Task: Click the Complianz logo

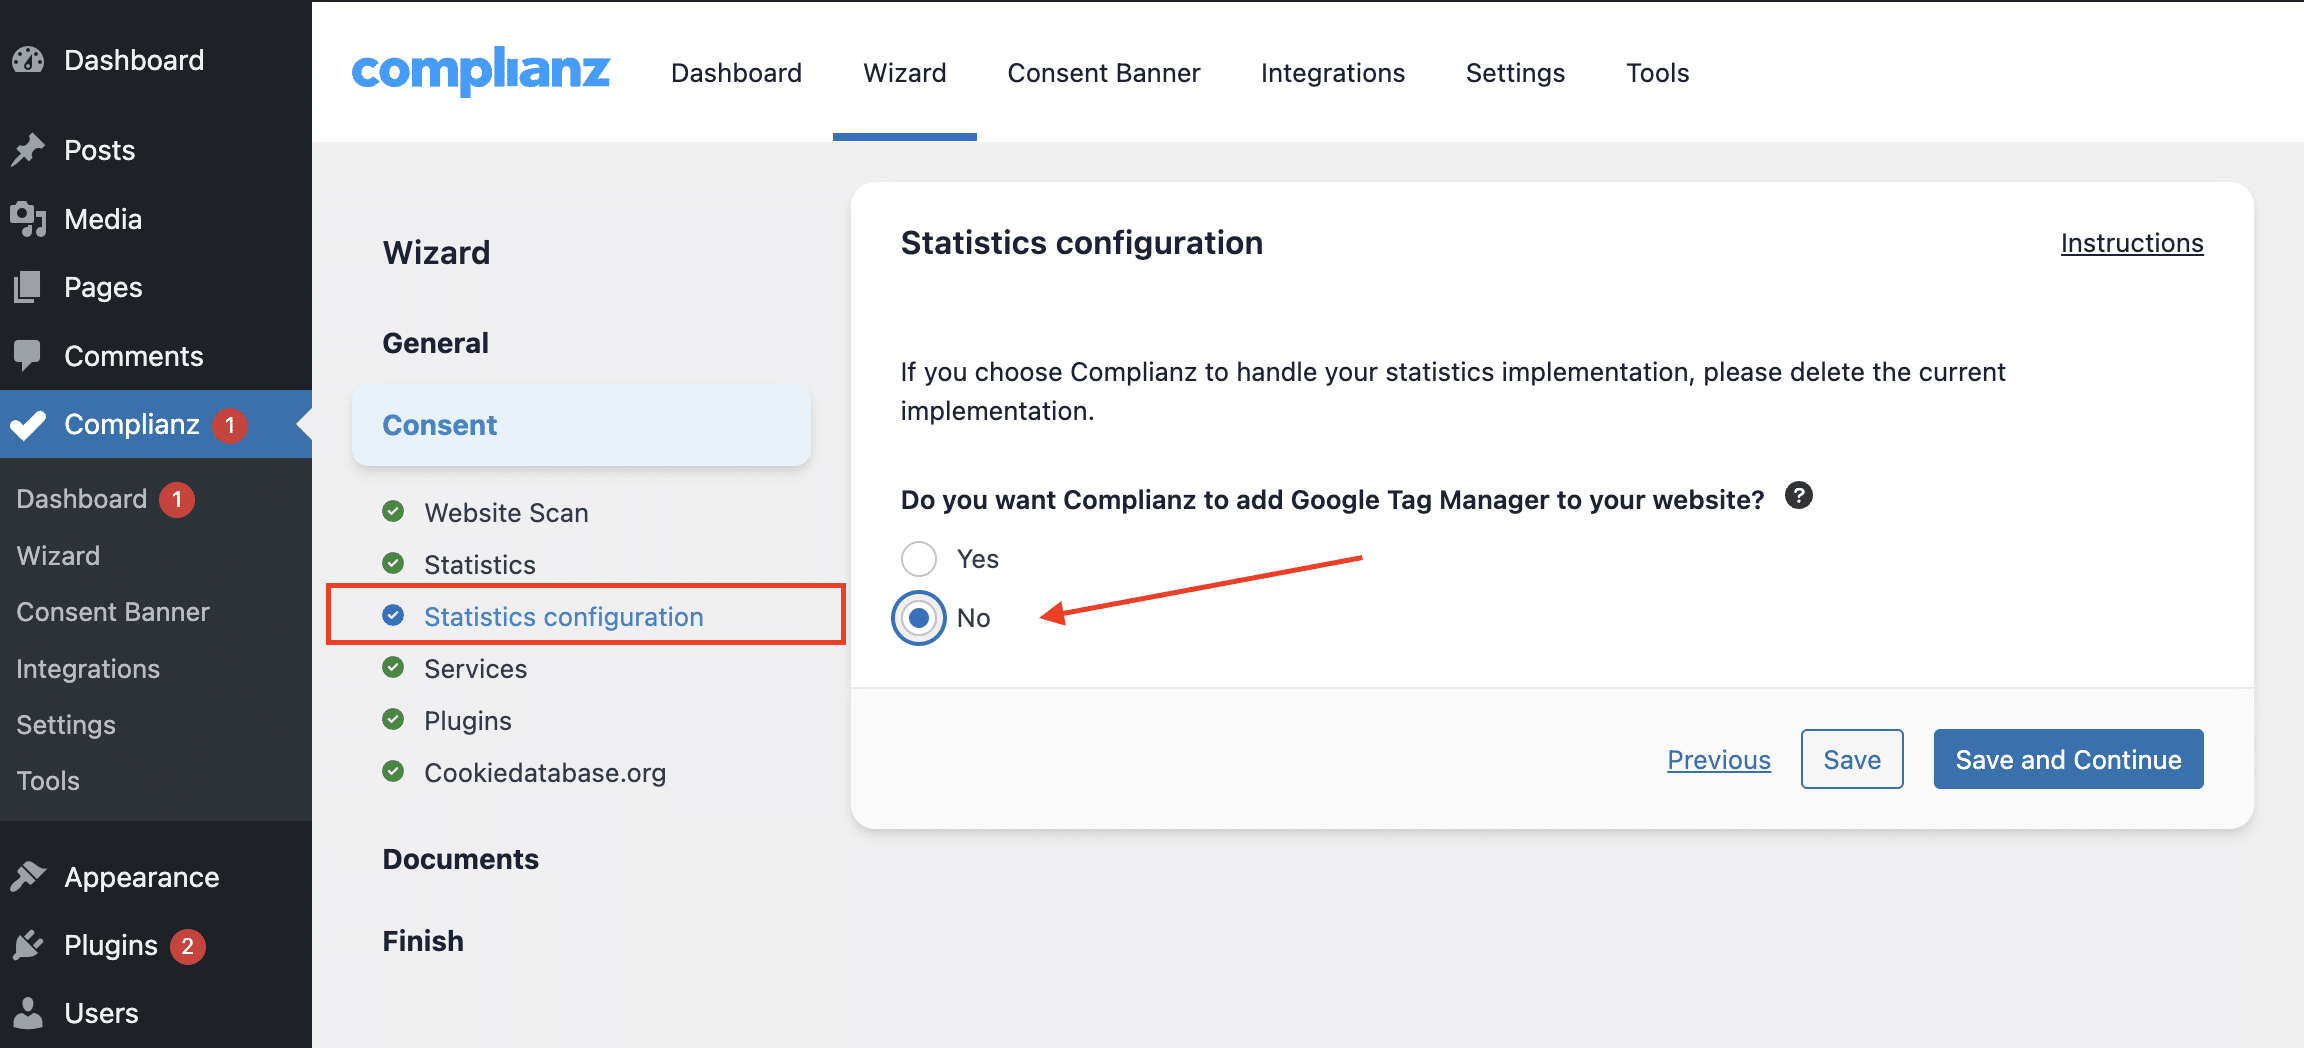Action: [480, 72]
